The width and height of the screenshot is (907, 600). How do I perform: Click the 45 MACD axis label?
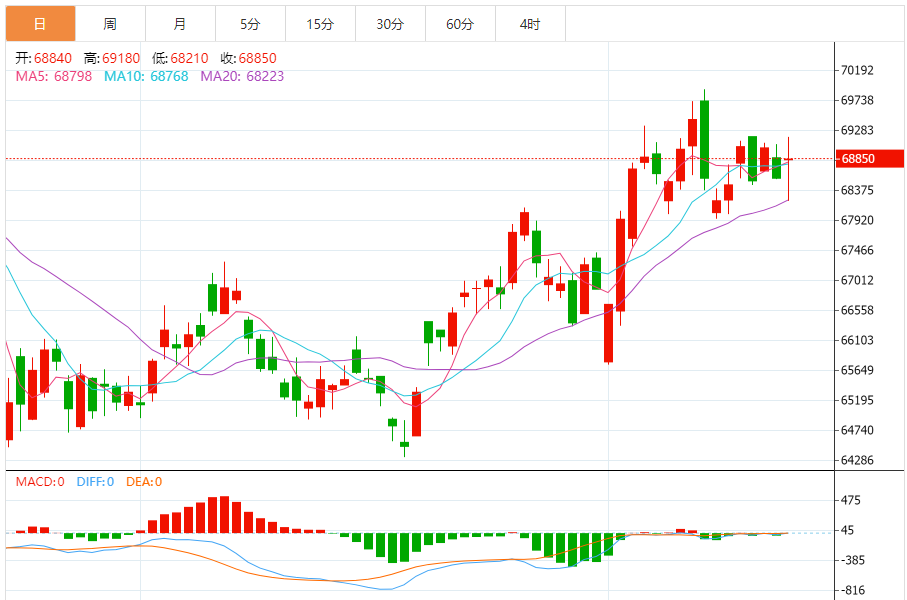[847, 531]
